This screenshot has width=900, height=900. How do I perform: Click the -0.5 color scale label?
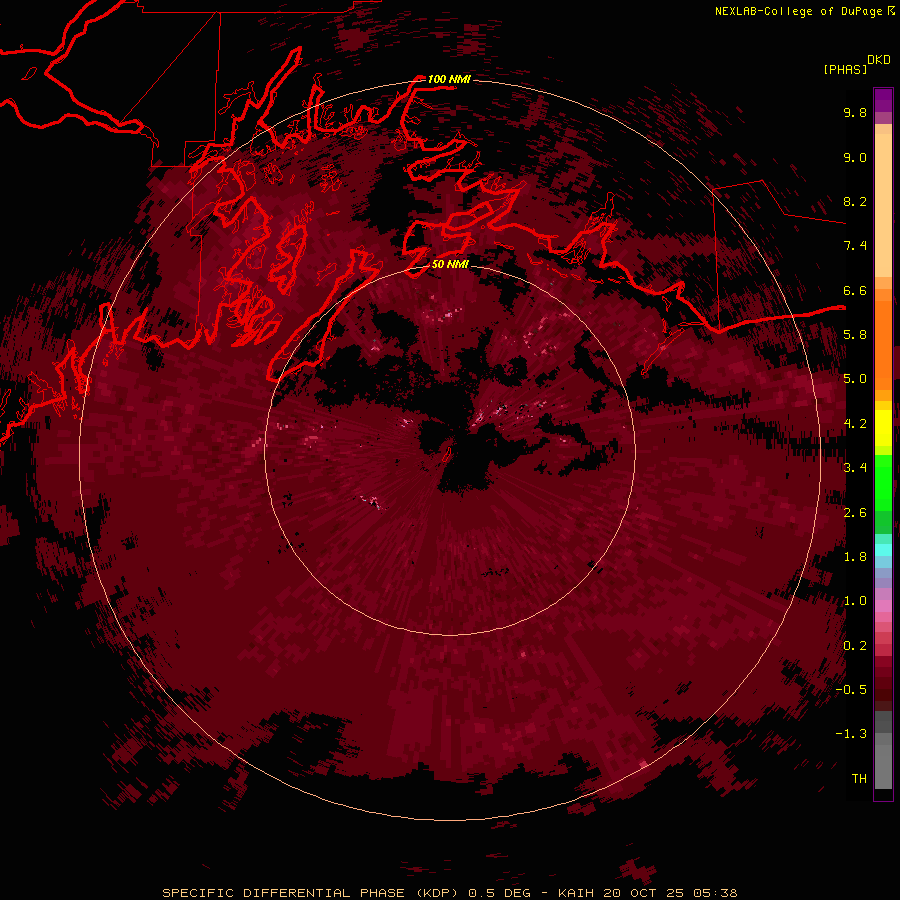[851, 690]
